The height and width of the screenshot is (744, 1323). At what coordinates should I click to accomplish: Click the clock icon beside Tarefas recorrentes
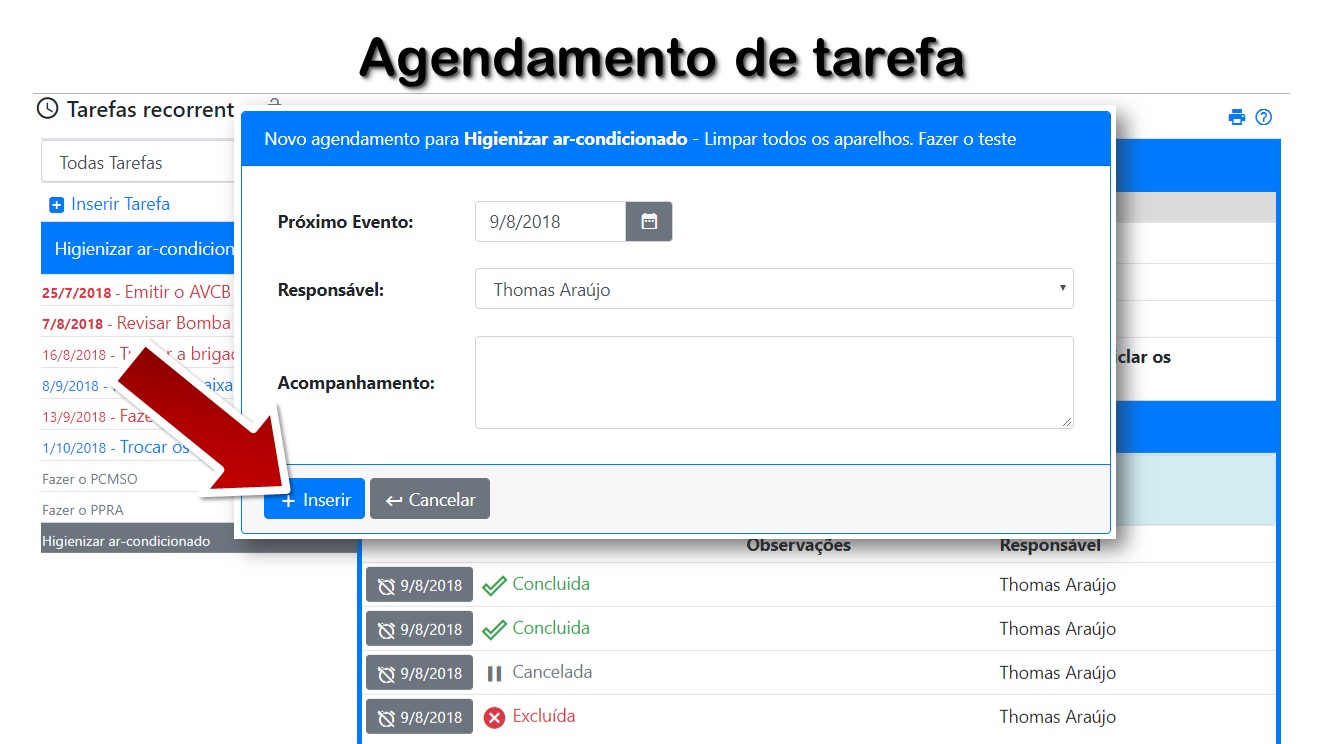(x=47, y=108)
